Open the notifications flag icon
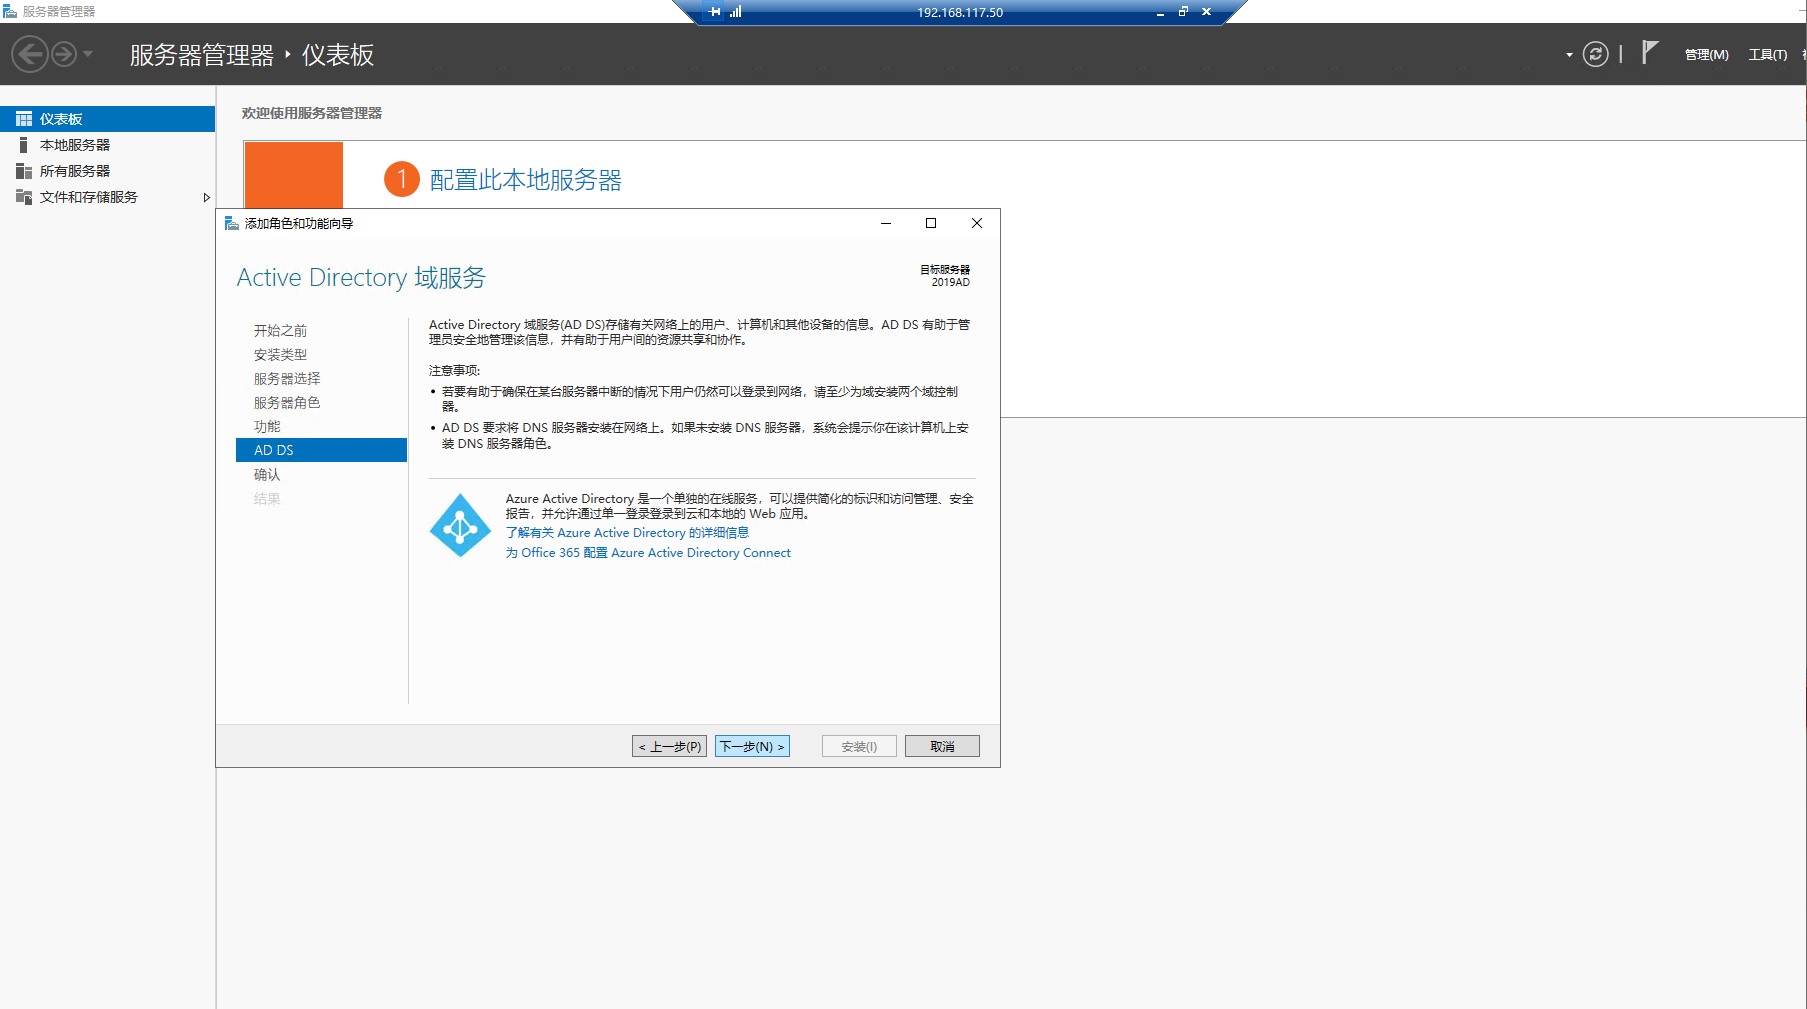 point(1650,53)
